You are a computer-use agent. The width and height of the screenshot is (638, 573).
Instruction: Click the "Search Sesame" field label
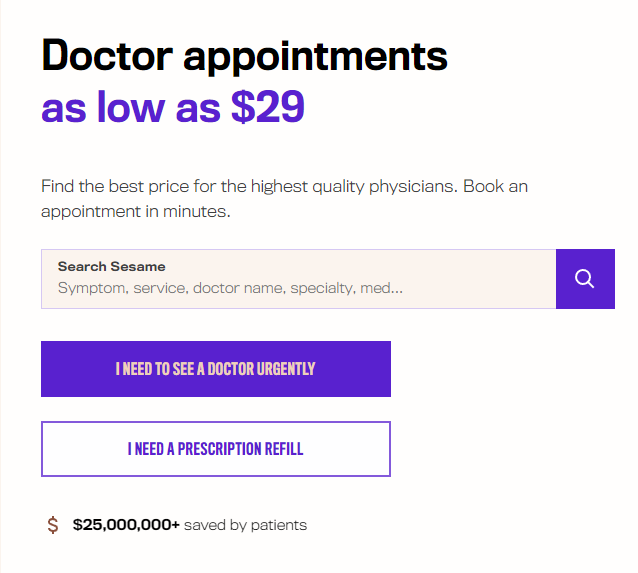(x=111, y=267)
